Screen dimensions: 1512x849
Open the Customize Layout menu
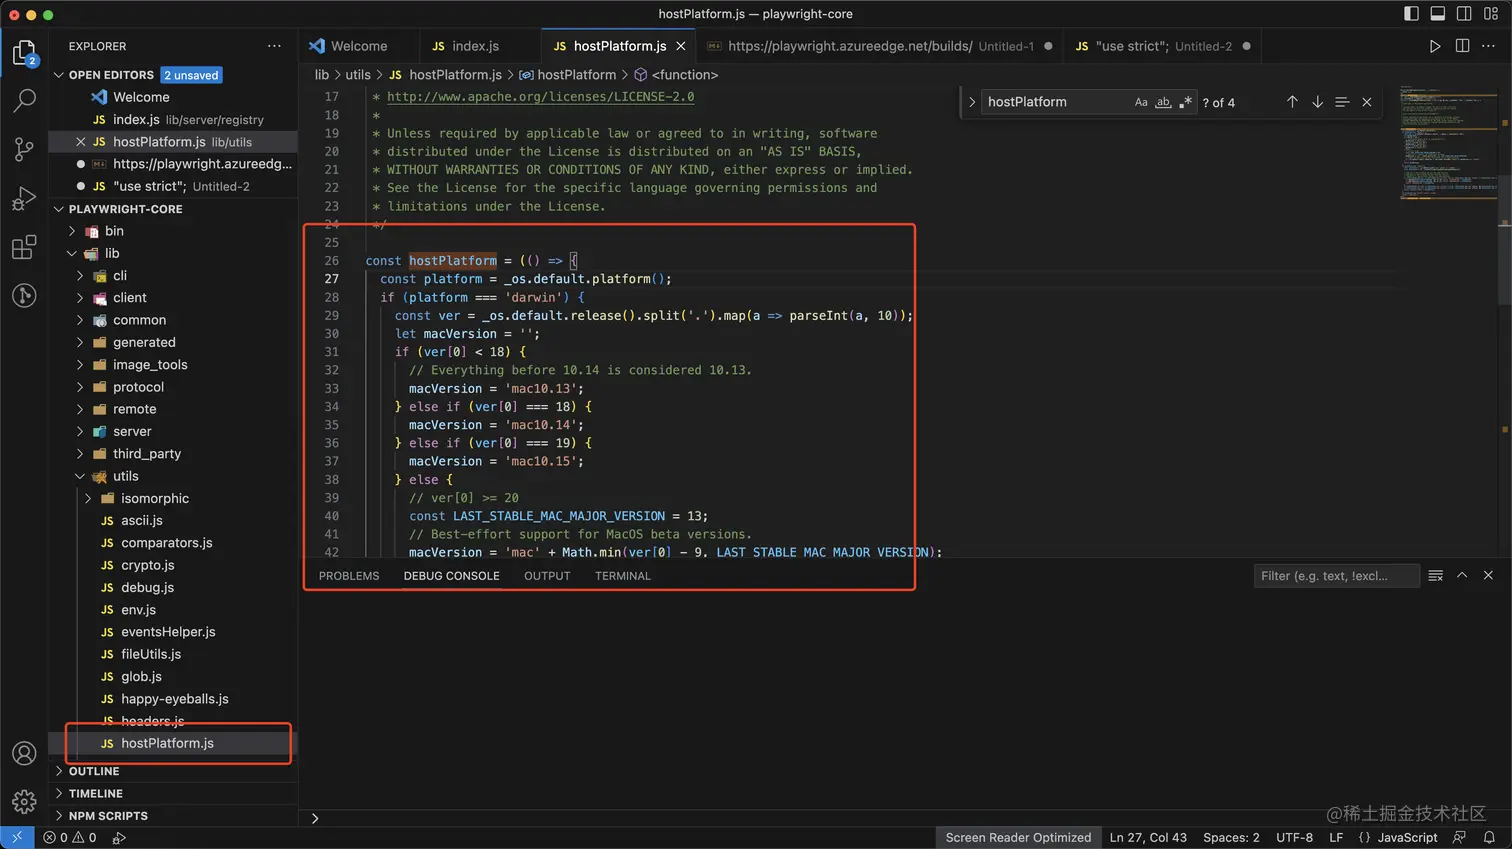pyautogui.click(x=1491, y=14)
